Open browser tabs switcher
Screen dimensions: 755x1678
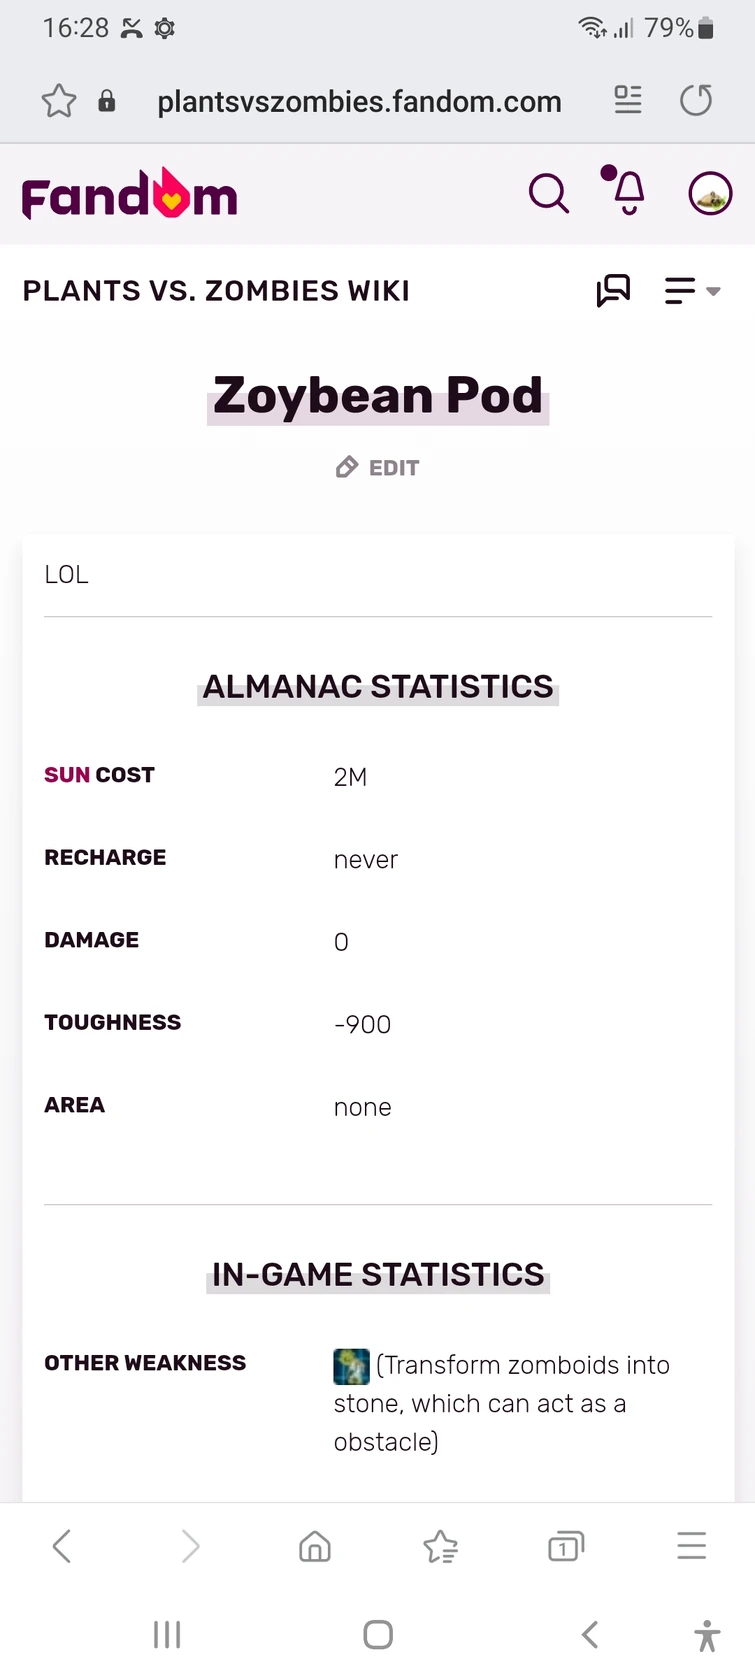click(565, 1546)
